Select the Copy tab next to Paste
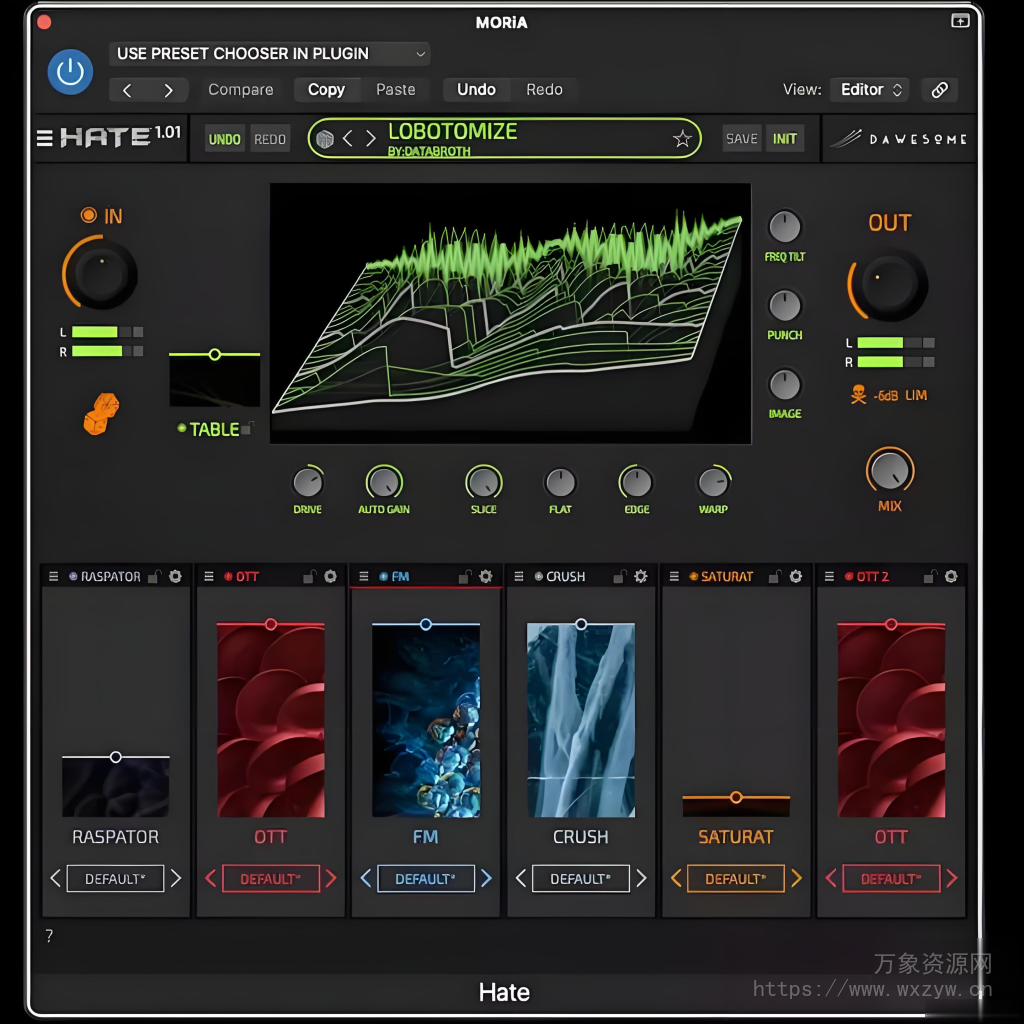Image resolution: width=1024 pixels, height=1024 pixels. coord(327,89)
